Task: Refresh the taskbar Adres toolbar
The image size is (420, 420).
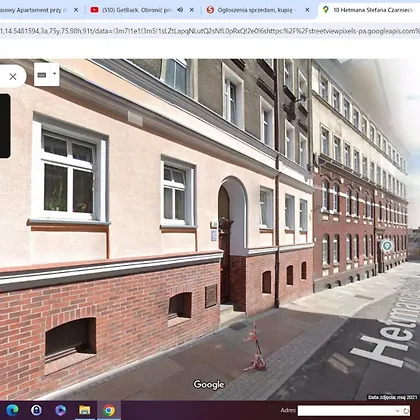Action: [x=406, y=411]
